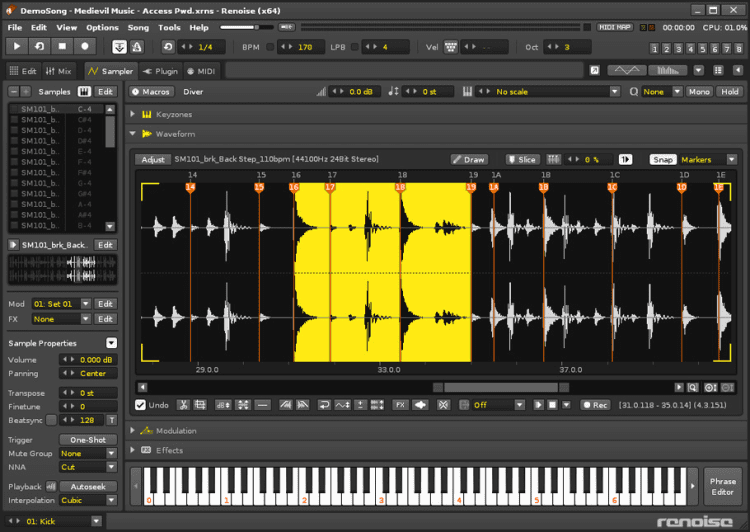Click the MIDI MAP button
Image resolution: width=750 pixels, height=532 pixels.
615,27
